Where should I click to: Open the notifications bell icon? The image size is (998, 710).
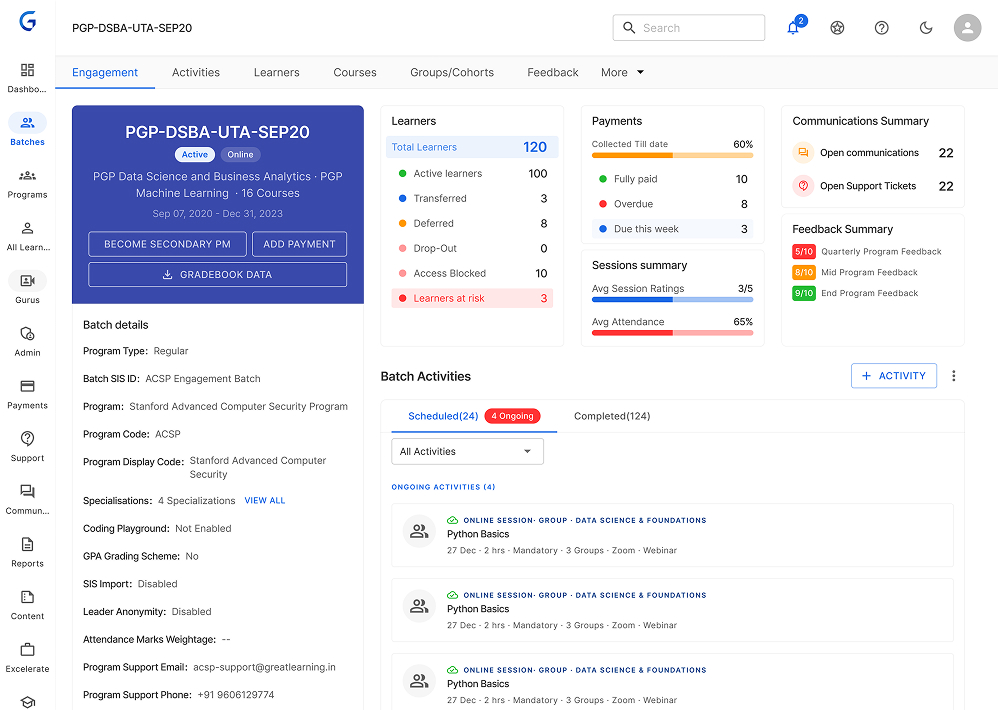793,28
